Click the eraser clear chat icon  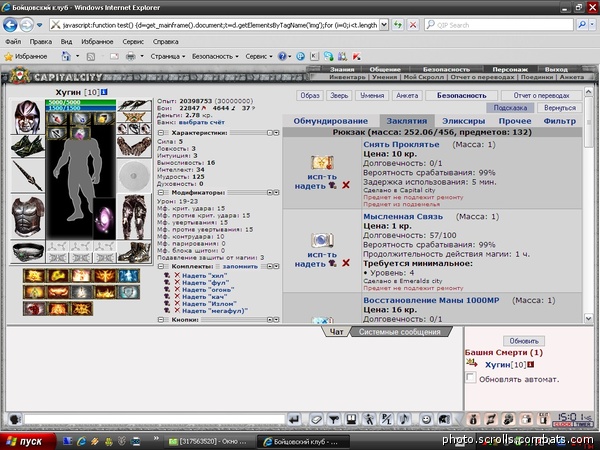pyautogui.click(x=316, y=420)
